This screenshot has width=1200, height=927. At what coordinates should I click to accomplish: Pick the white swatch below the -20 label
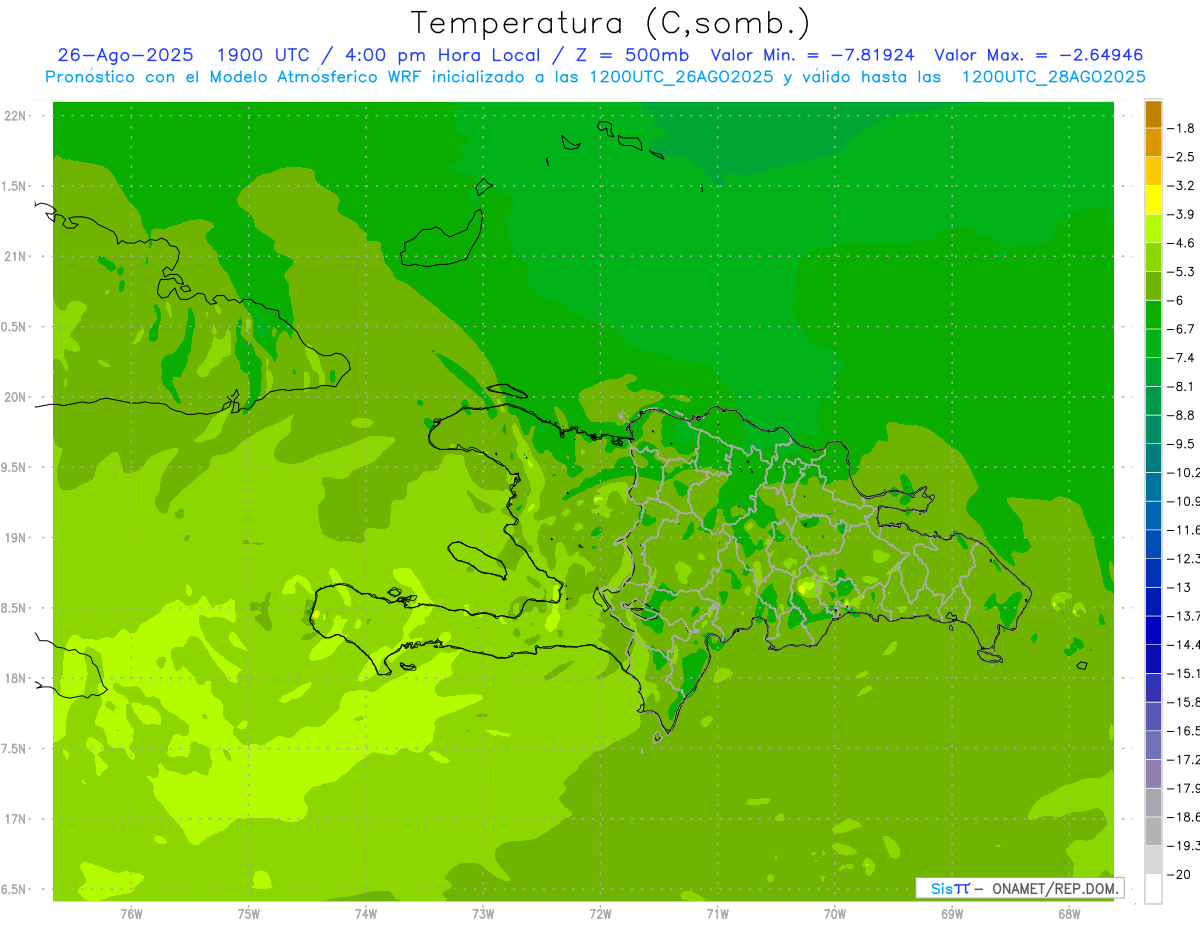tap(1153, 888)
